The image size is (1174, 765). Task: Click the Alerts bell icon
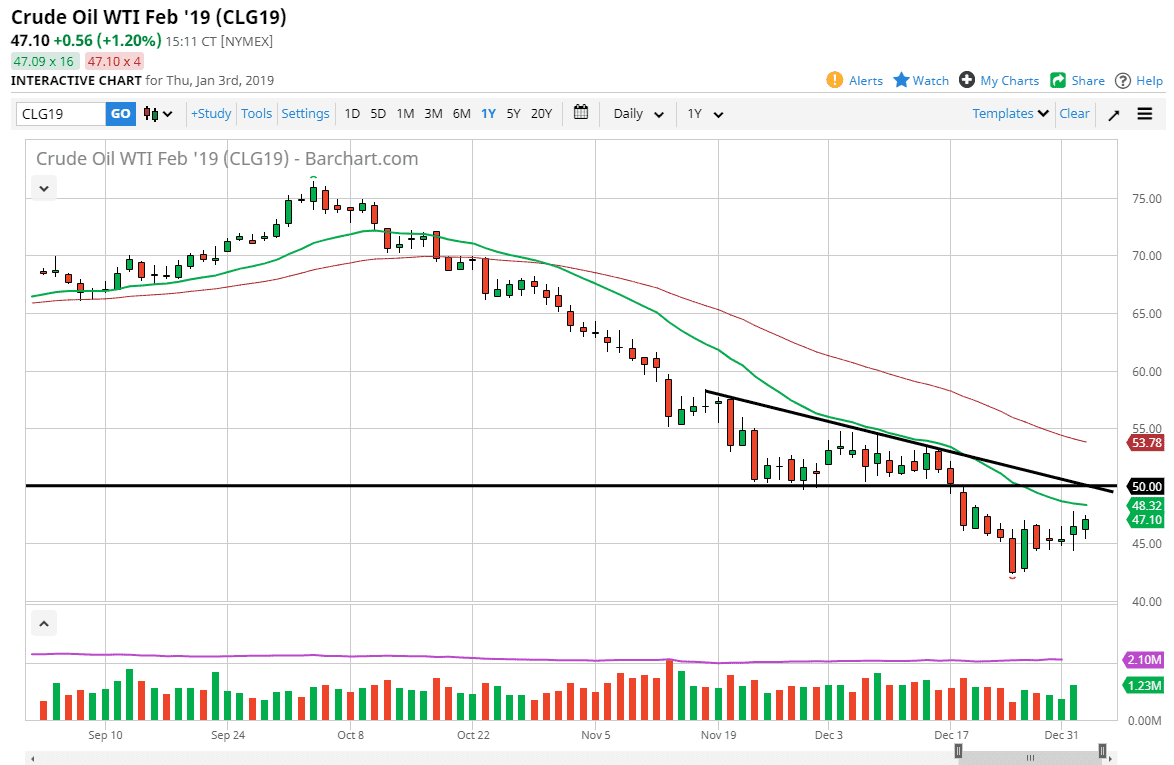click(x=835, y=81)
